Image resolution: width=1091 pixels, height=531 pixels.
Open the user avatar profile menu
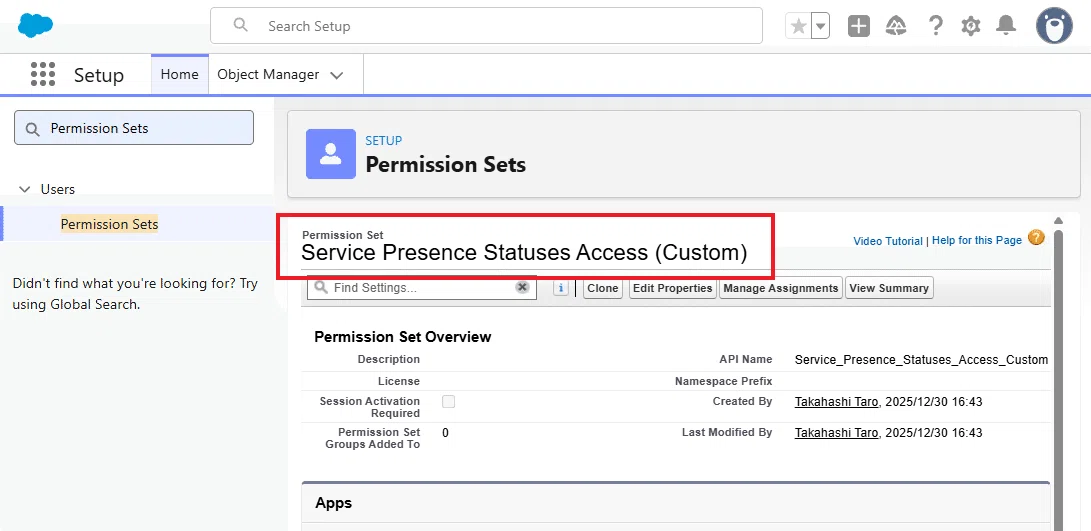pyautogui.click(x=1054, y=26)
